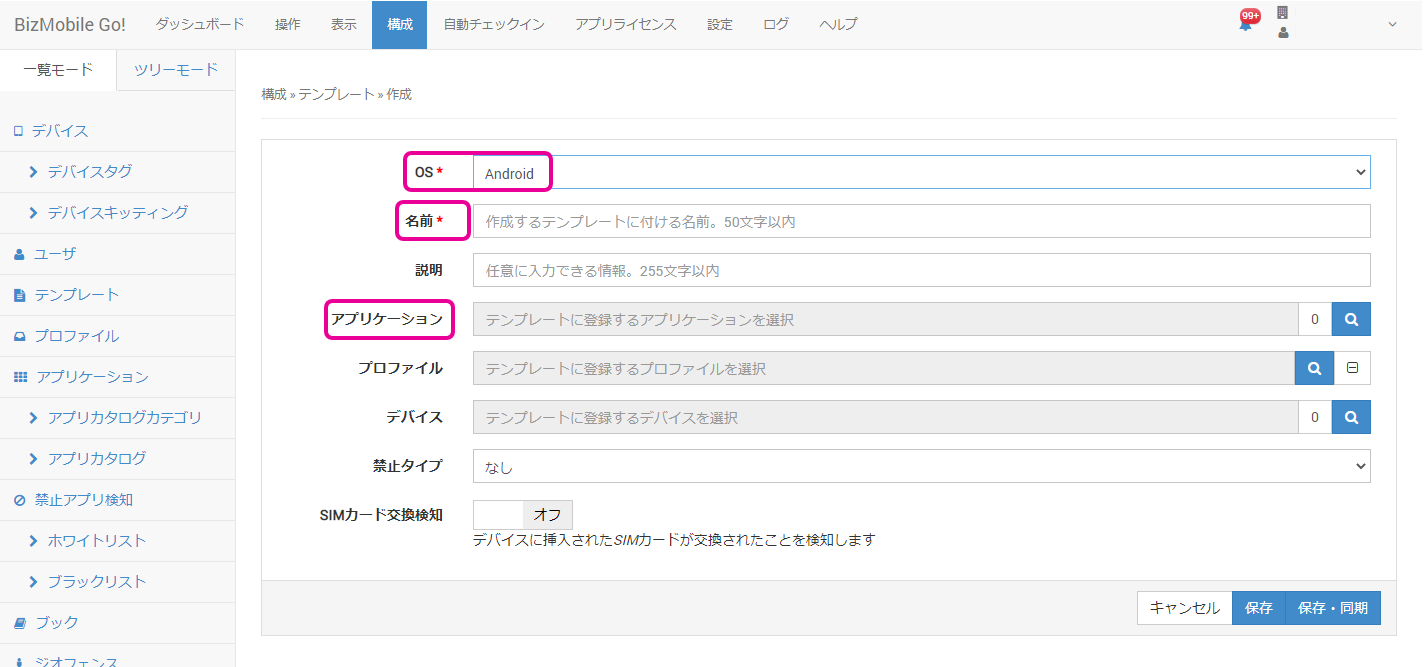Click the minus square icon beside プロファイル search

coord(1352,368)
